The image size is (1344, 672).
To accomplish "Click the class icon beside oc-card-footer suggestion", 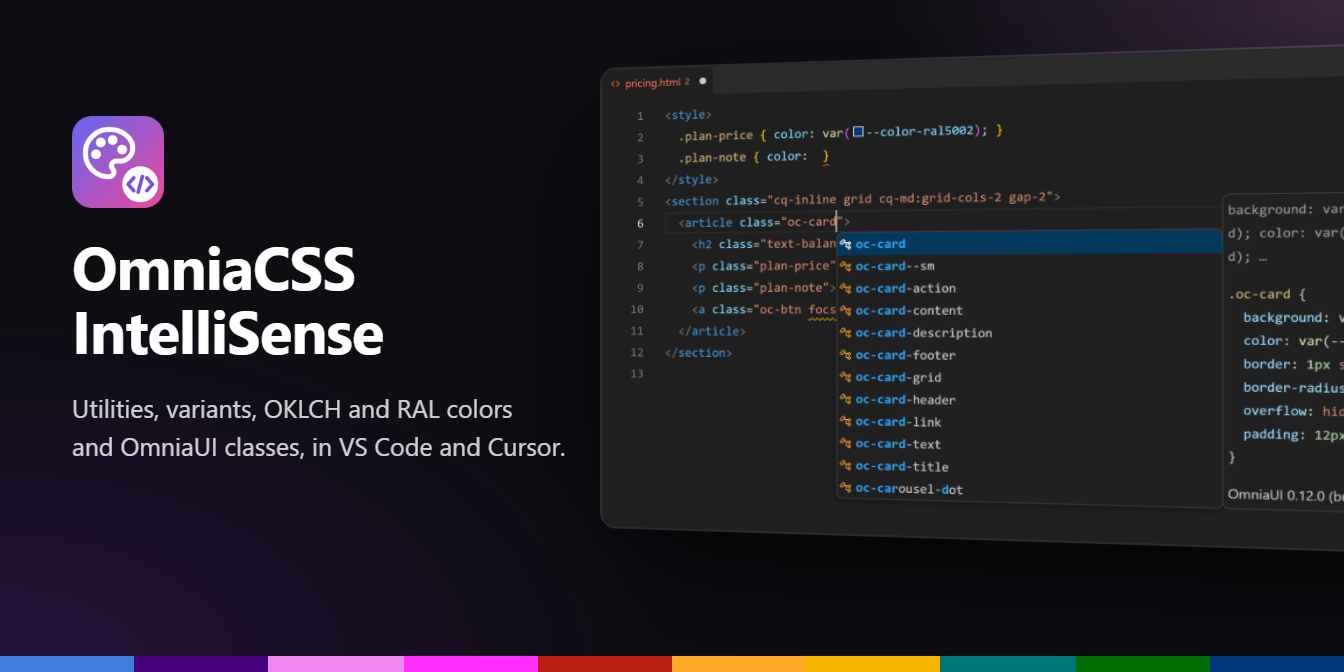I will click(845, 355).
